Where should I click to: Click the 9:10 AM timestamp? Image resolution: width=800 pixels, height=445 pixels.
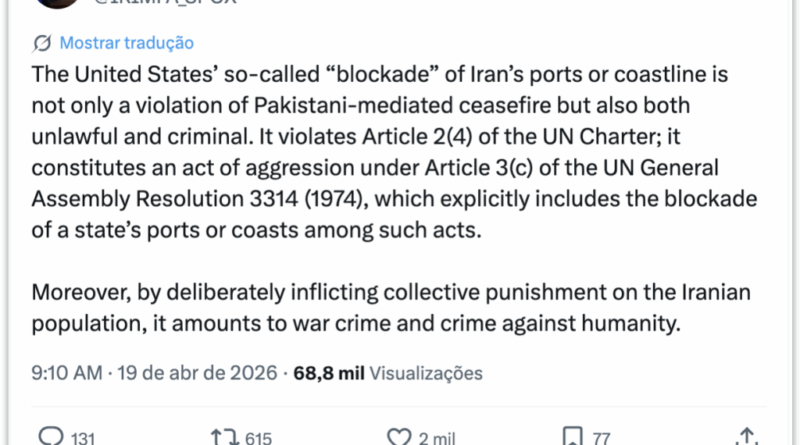click(68, 373)
